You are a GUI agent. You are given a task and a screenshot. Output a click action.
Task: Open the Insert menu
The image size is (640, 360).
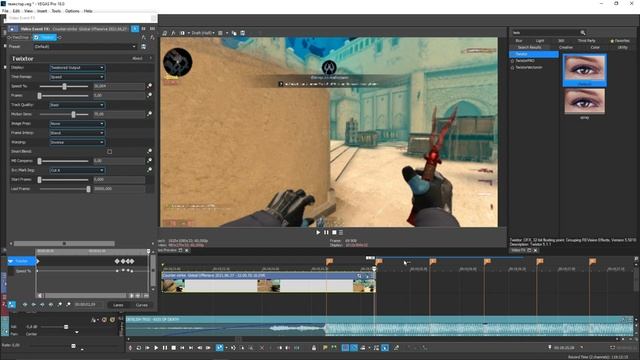coord(42,11)
